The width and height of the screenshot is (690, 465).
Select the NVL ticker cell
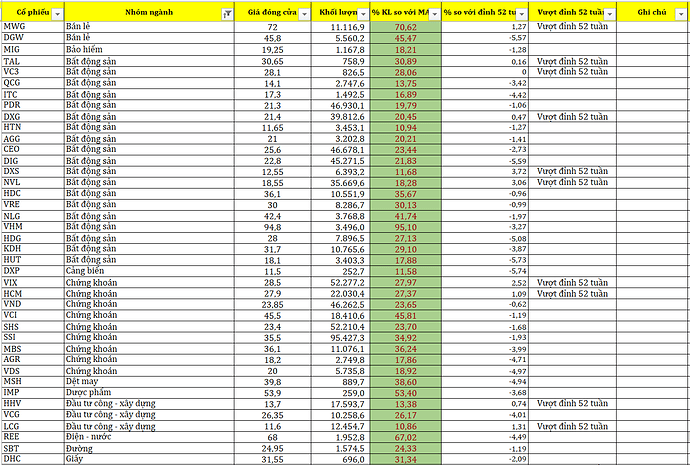click(33, 183)
